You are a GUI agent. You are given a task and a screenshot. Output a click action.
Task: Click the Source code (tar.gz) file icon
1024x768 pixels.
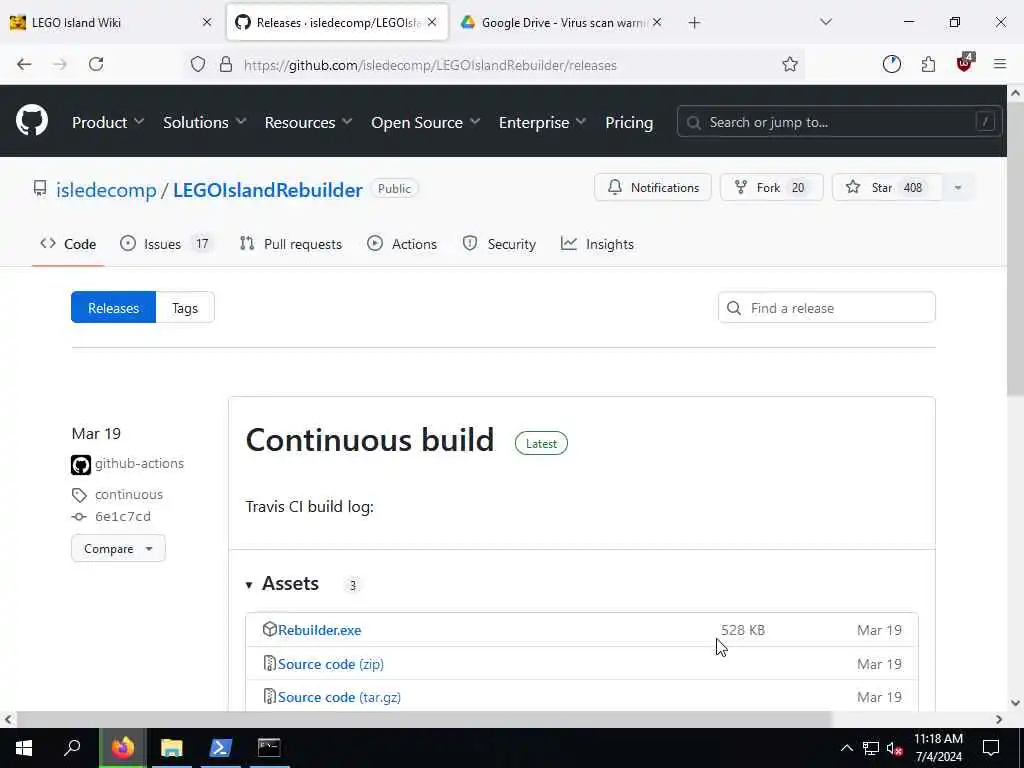[x=269, y=696]
